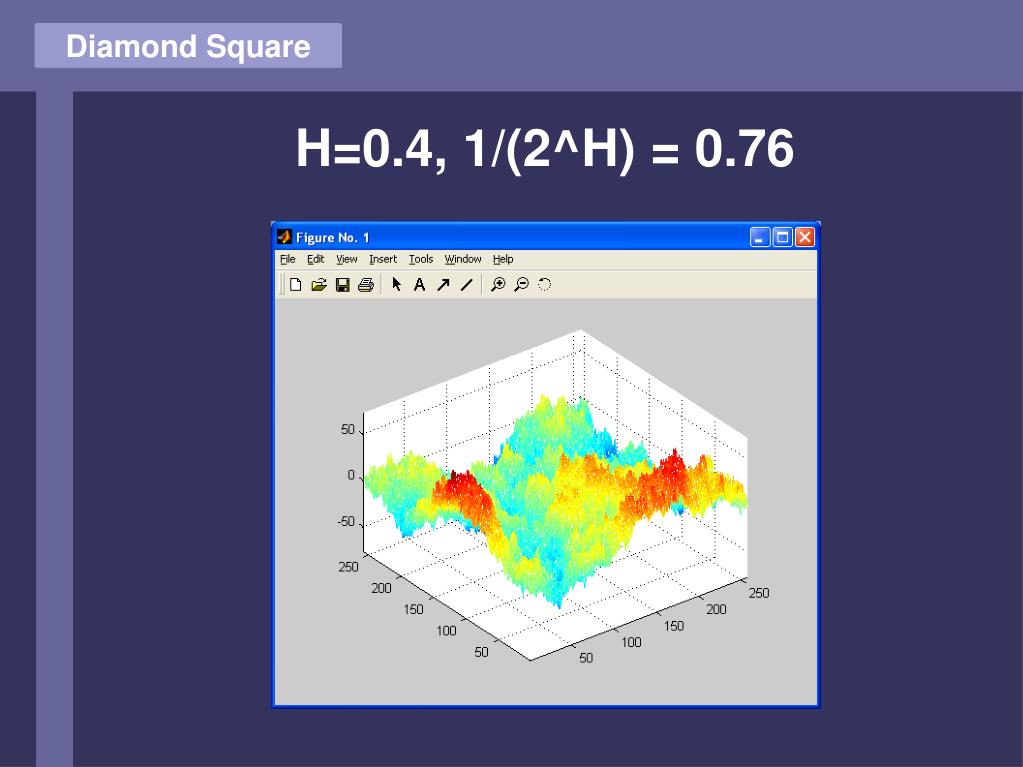Viewport: 1023px width, 767px height.
Task: Click the 'H=0.4, 1/(2^H) = 0.76' heading
Action: tap(545, 149)
